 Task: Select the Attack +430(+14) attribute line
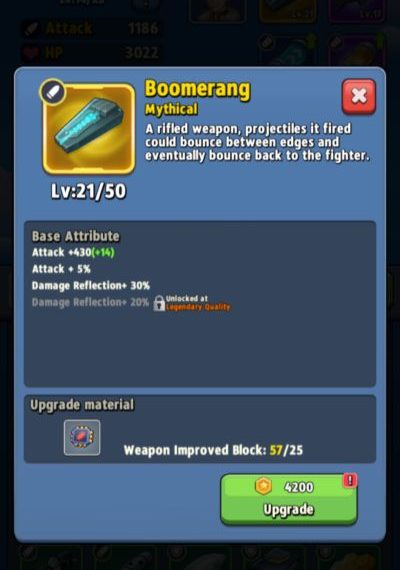pyautogui.click(x=73, y=252)
